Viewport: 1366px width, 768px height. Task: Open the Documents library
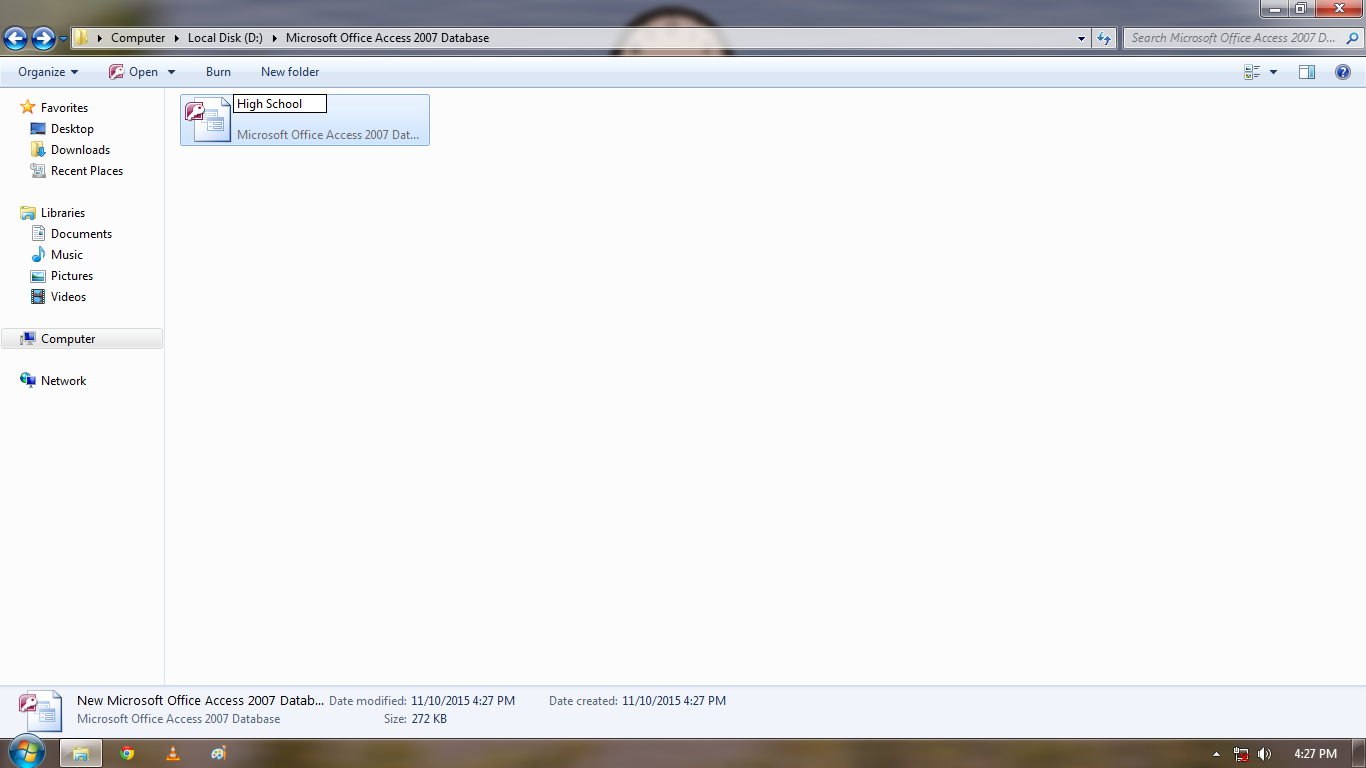81,234
